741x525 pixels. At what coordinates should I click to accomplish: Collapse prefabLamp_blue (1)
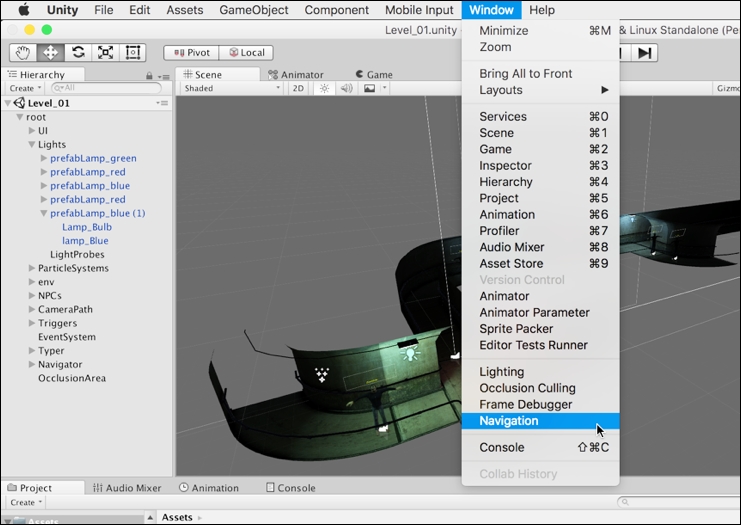pyautogui.click(x=43, y=213)
